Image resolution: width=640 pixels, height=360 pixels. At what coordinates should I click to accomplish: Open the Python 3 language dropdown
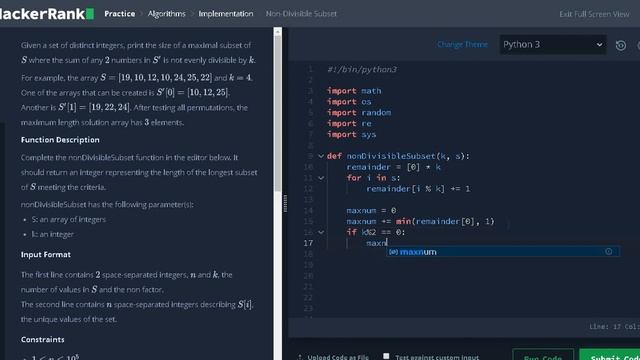coord(553,44)
